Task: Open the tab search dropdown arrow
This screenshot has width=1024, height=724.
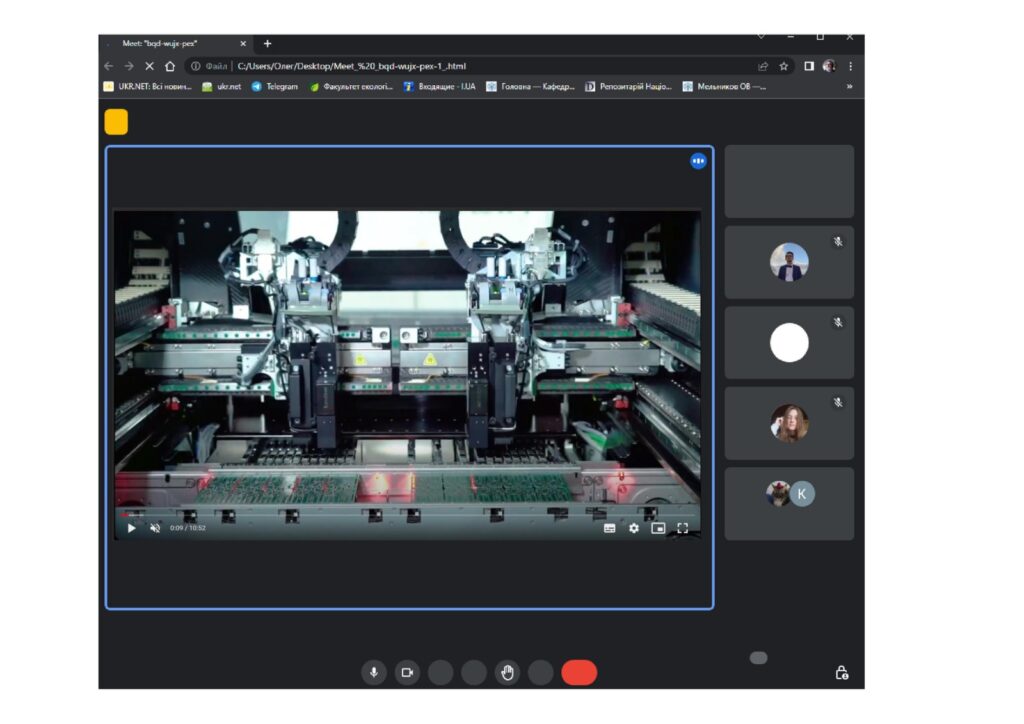Action: [762, 37]
